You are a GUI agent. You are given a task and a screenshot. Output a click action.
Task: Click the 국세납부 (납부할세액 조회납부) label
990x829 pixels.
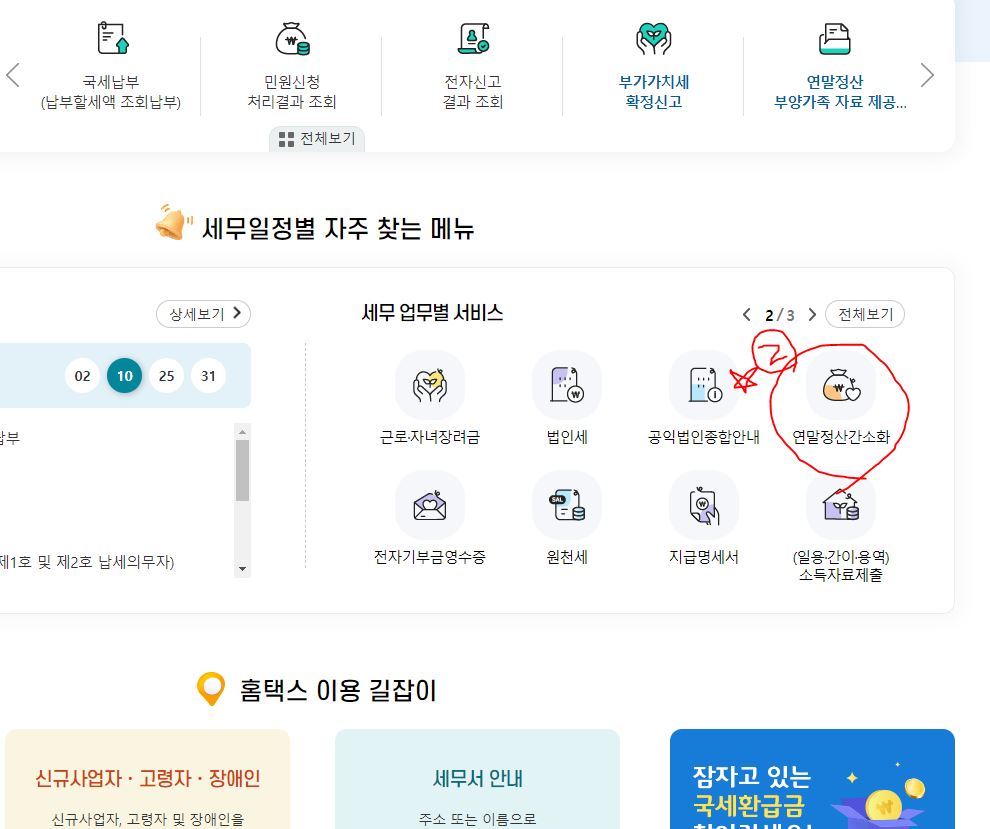tap(111, 92)
